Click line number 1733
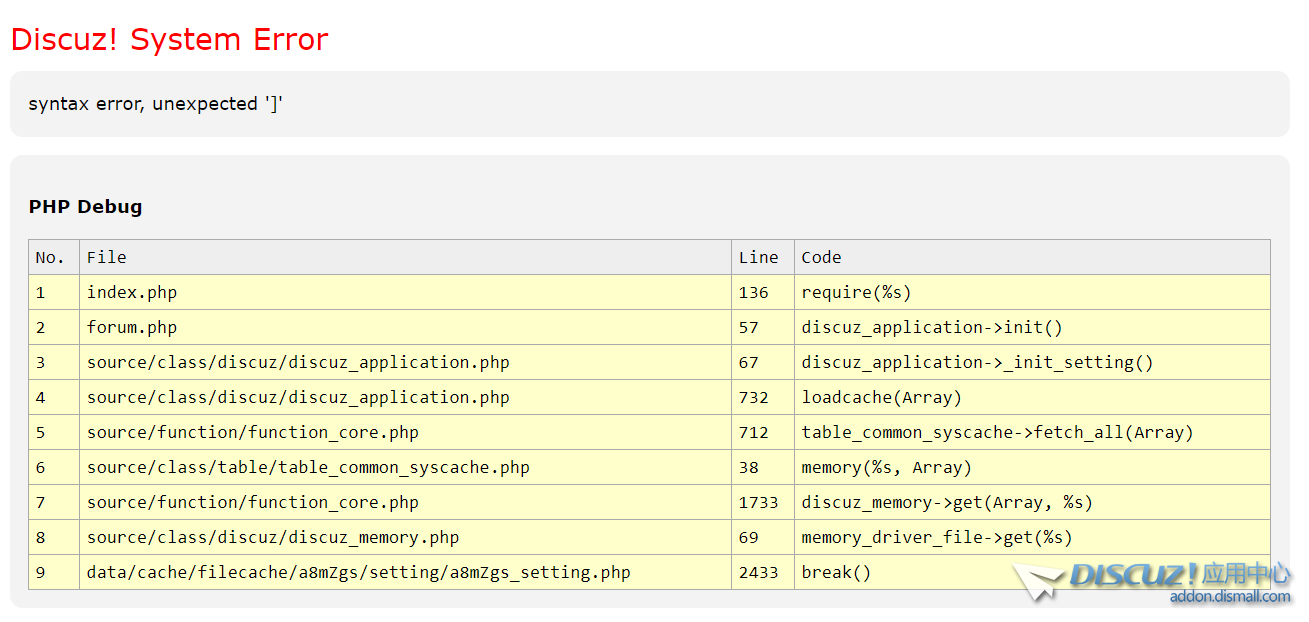This screenshot has width=1309, height=622. tap(763, 502)
